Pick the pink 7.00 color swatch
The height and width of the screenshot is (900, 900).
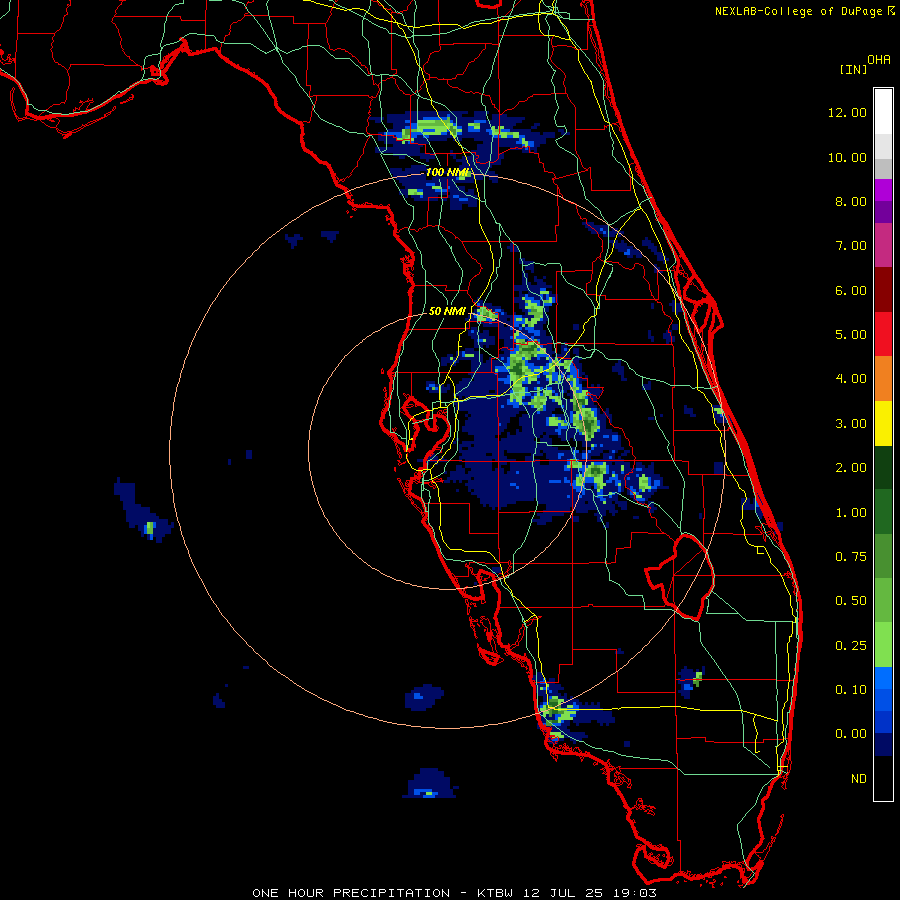point(883,246)
